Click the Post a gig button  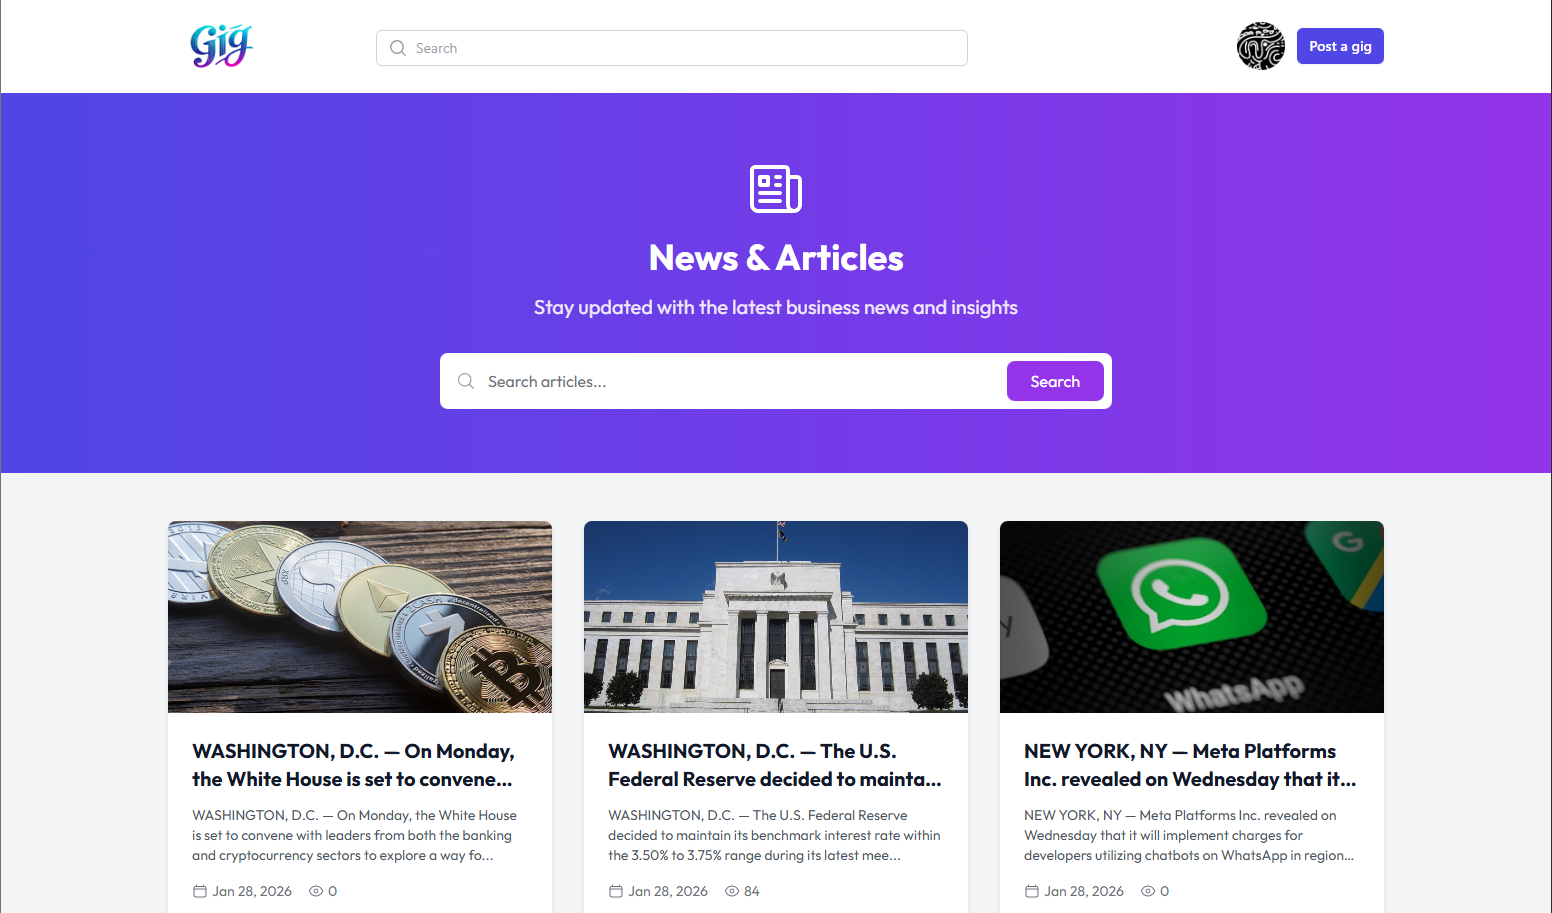(1340, 46)
